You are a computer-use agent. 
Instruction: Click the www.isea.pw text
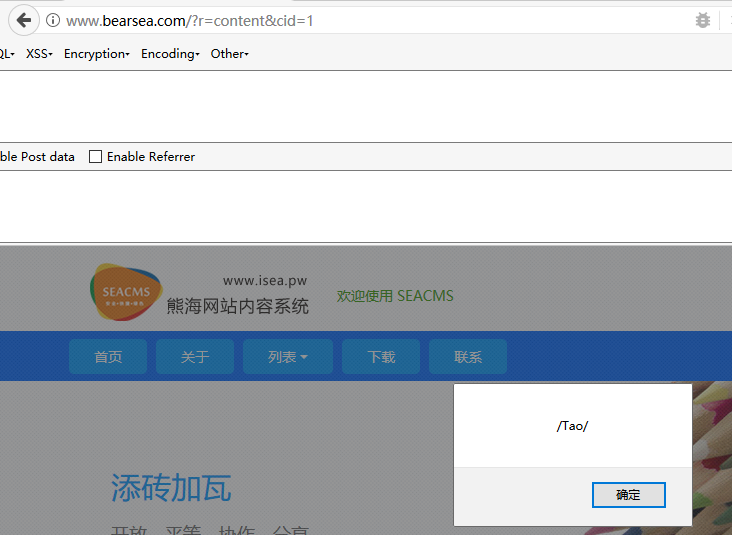coord(265,281)
